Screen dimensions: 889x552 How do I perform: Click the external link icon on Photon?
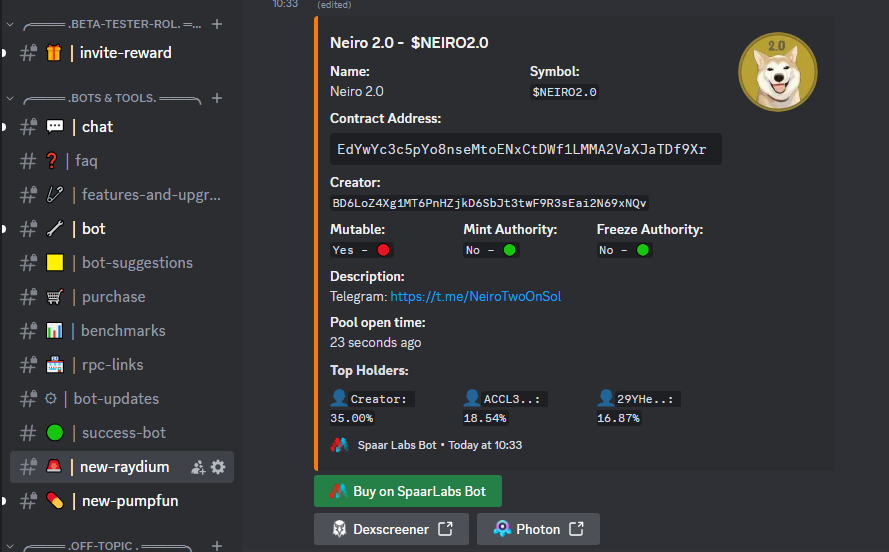577,529
